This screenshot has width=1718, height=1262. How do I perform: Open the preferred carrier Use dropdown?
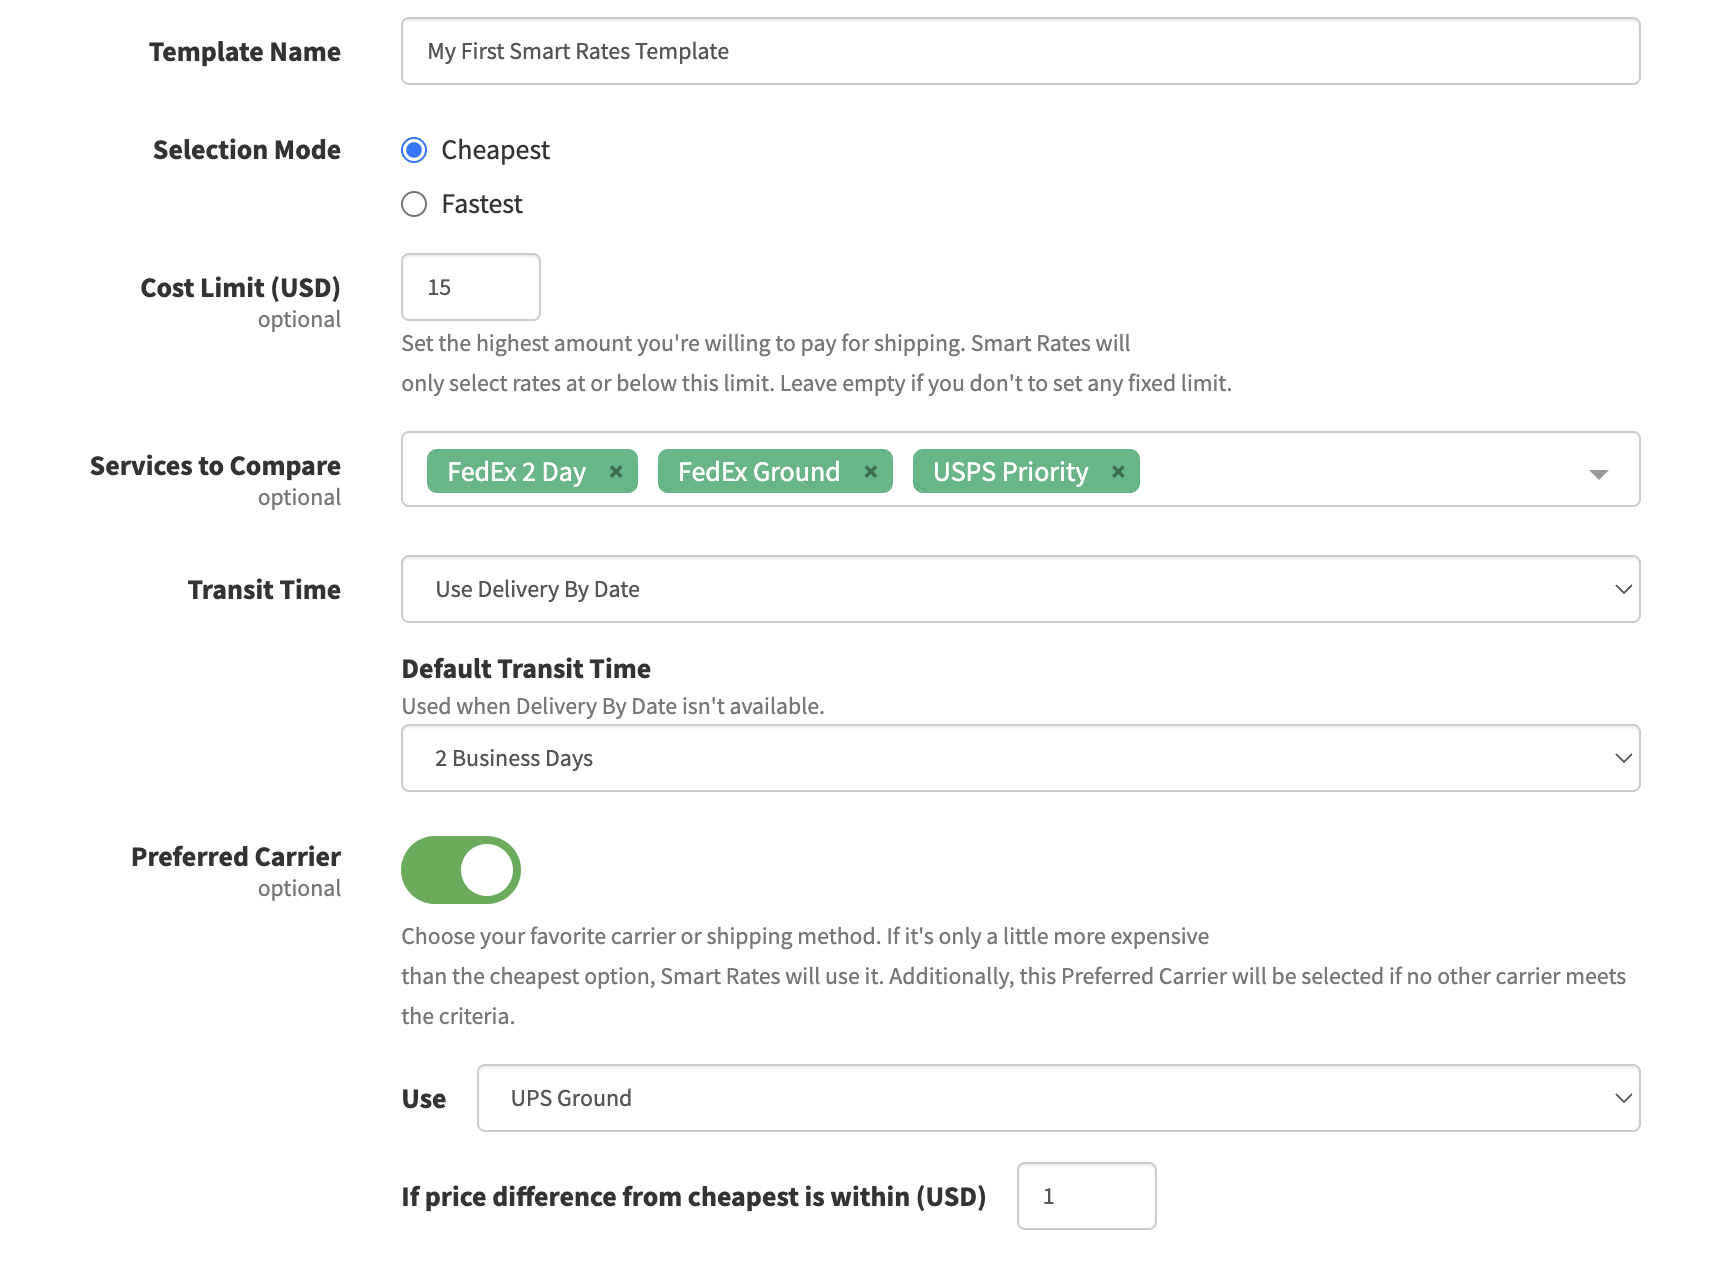point(1058,1098)
